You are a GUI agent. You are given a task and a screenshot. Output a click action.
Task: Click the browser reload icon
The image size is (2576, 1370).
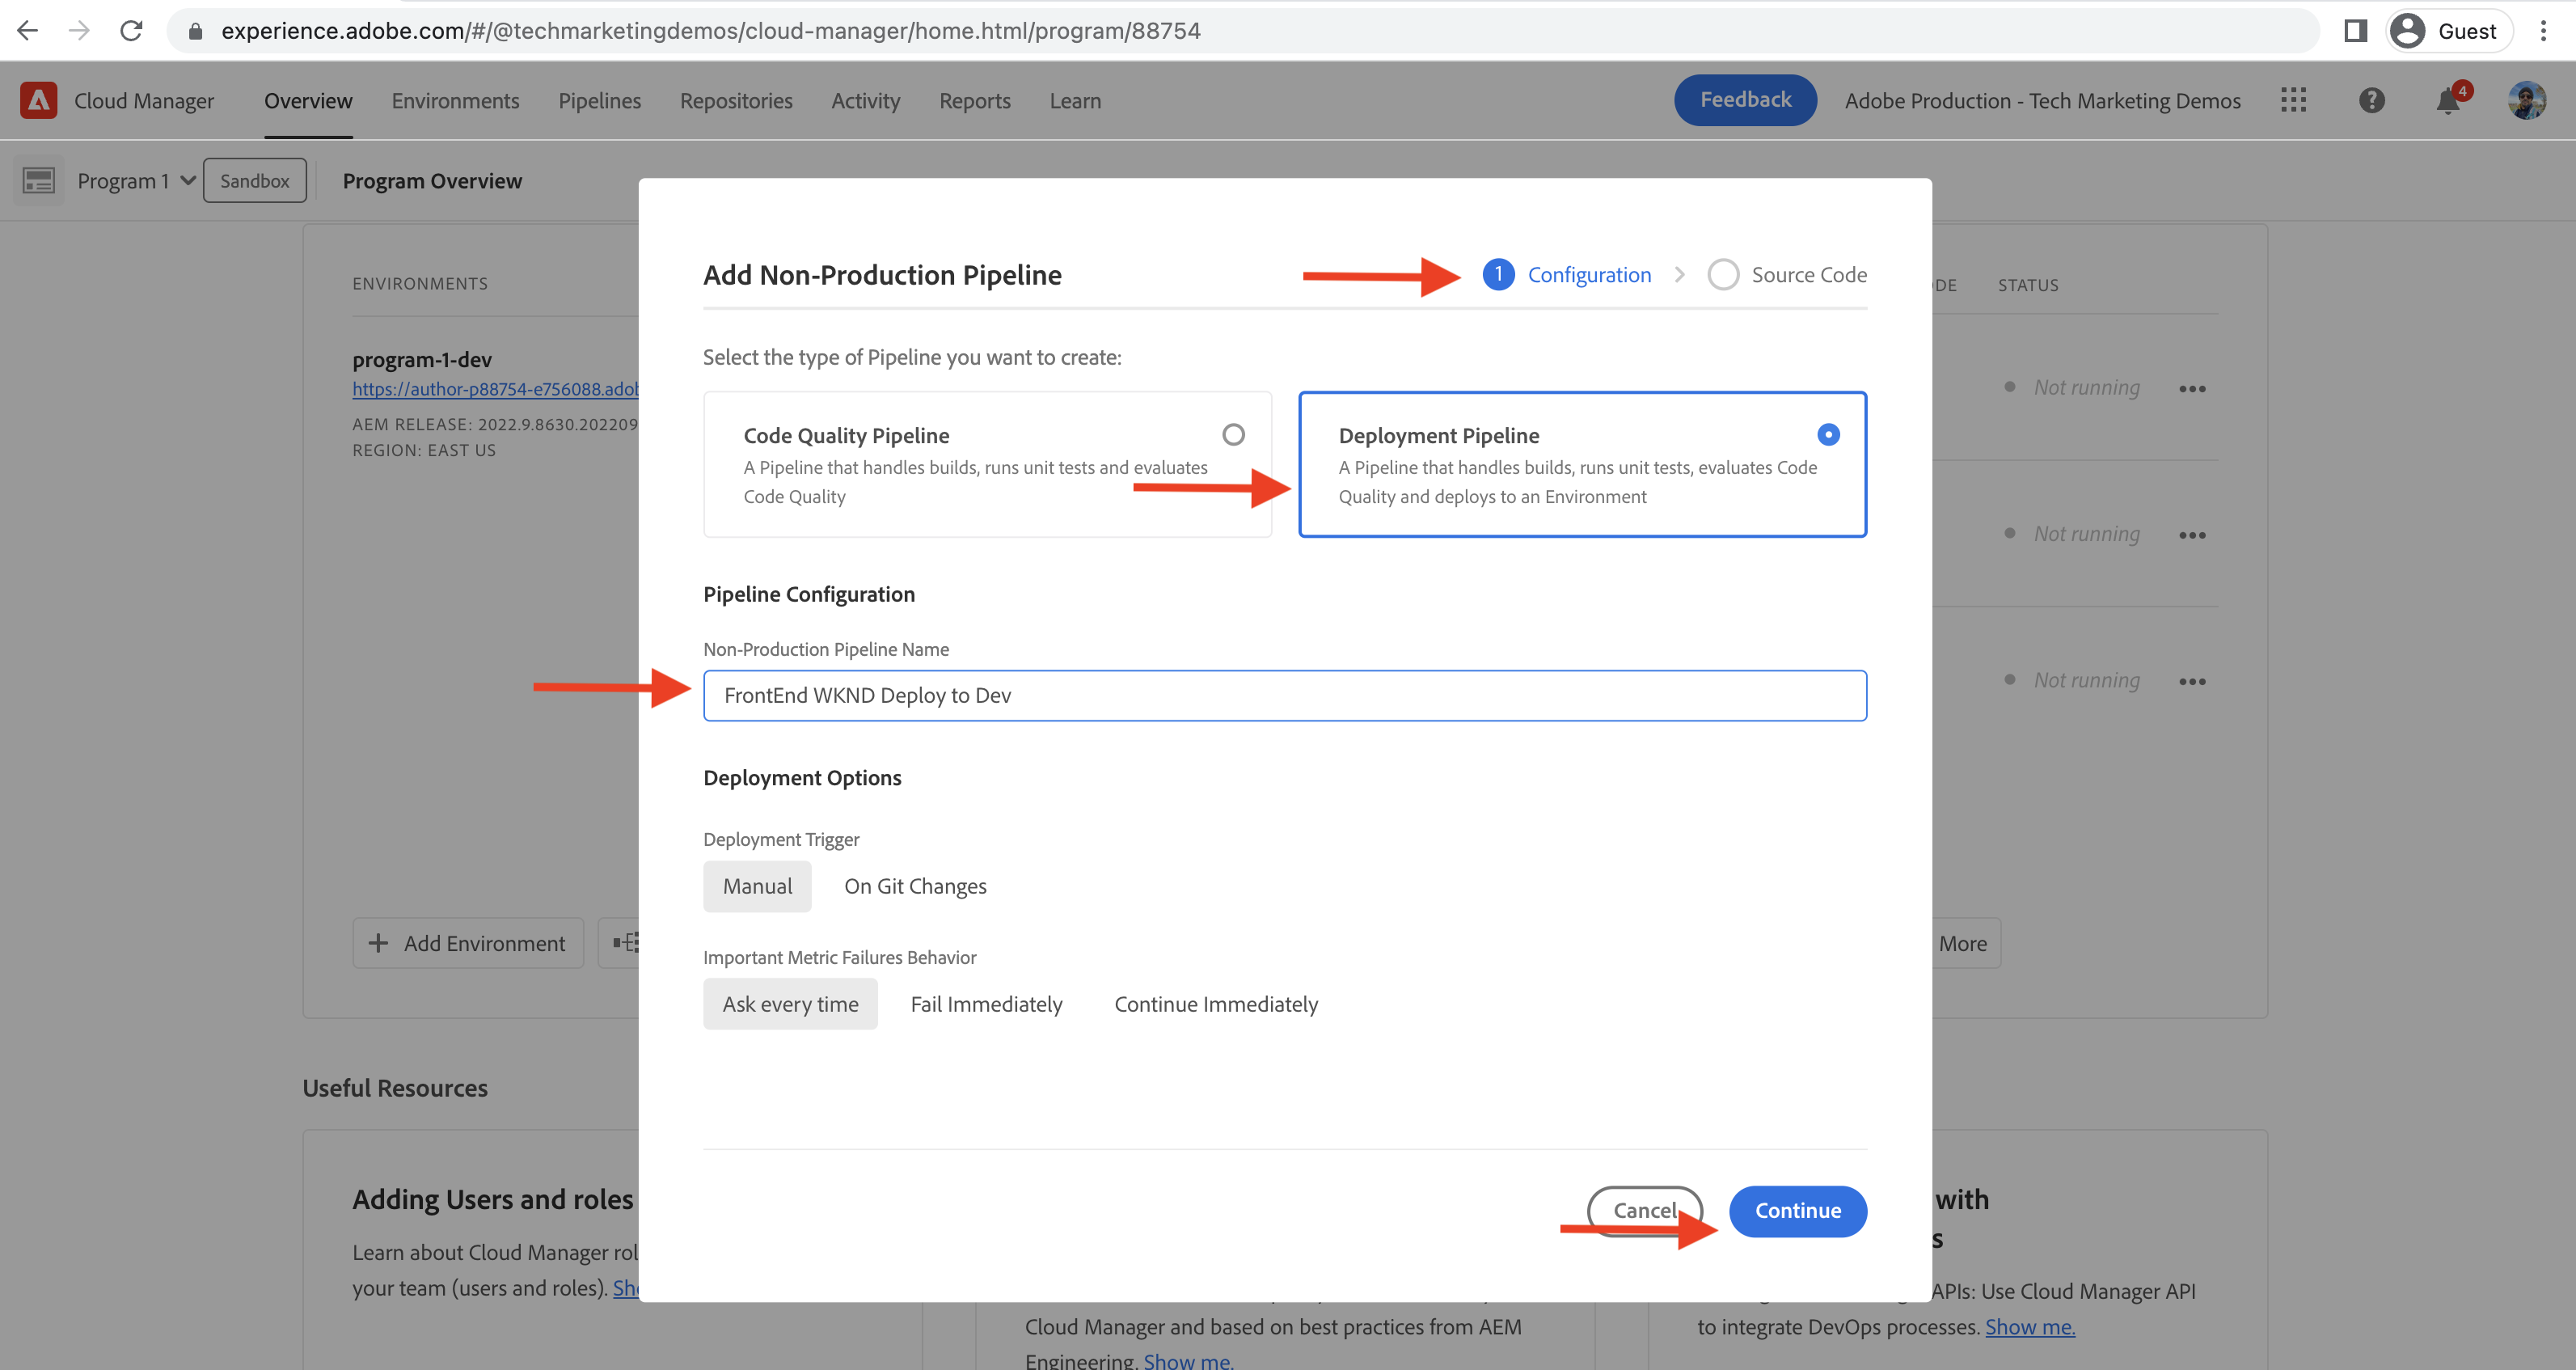(131, 31)
